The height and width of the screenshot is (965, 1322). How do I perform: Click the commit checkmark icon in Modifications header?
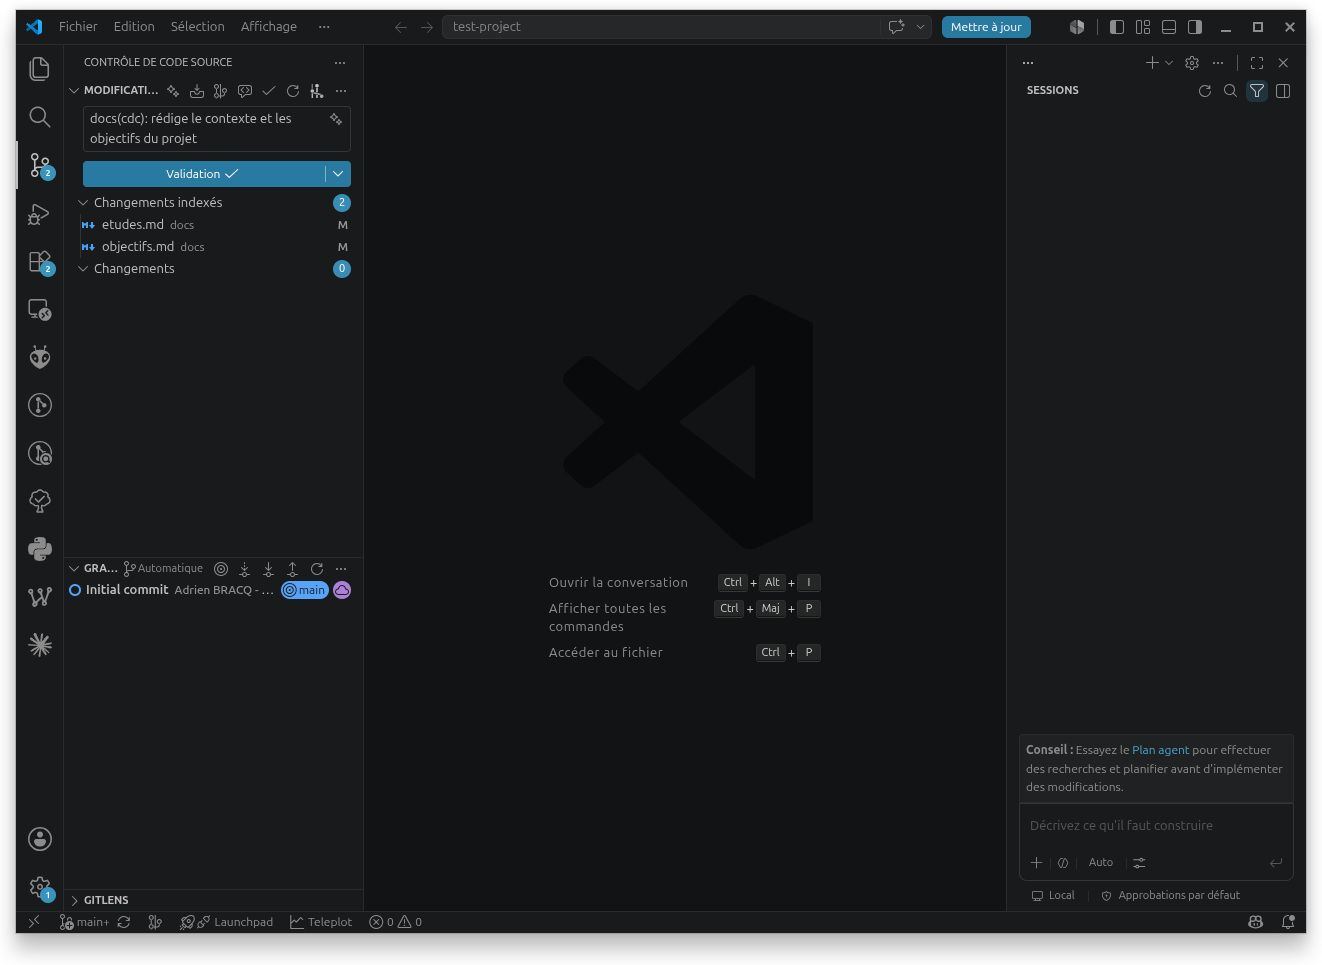click(x=269, y=91)
